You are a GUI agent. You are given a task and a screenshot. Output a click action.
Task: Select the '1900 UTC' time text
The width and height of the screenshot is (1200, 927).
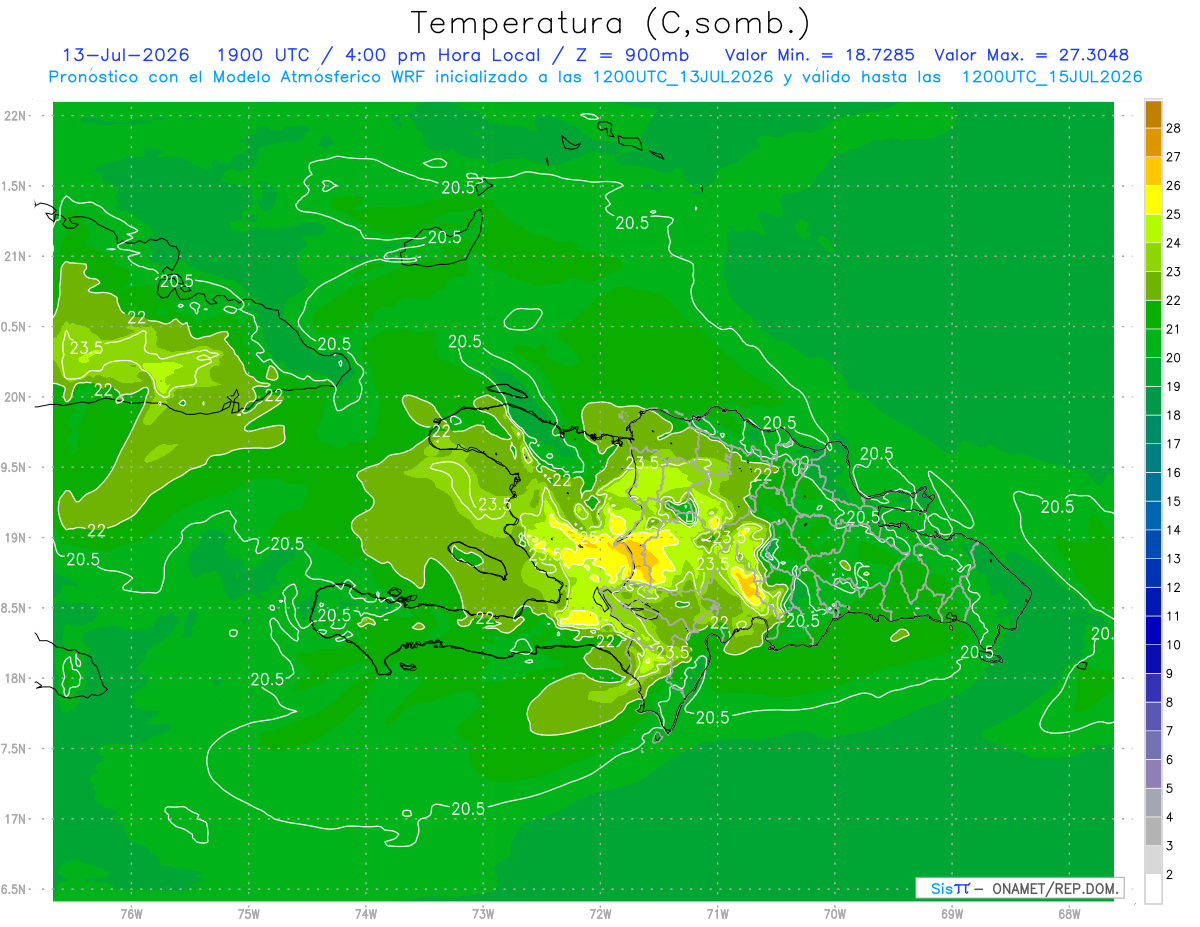(x=263, y=55)
